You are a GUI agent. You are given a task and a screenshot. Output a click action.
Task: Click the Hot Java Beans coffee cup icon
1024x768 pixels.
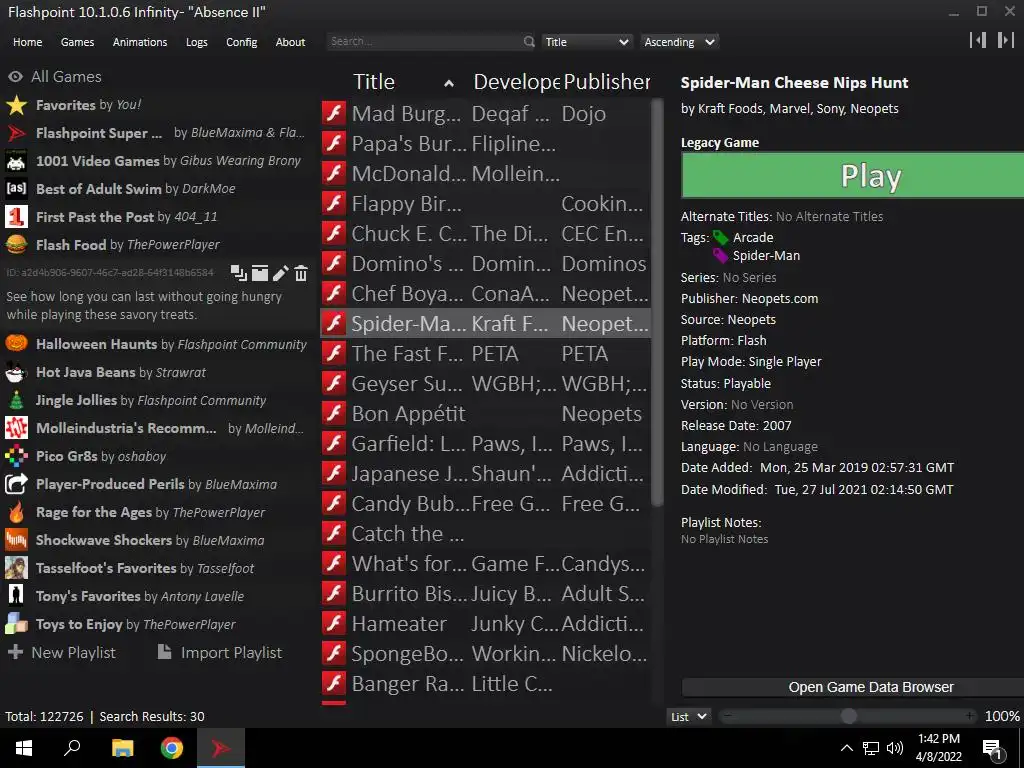16,372
